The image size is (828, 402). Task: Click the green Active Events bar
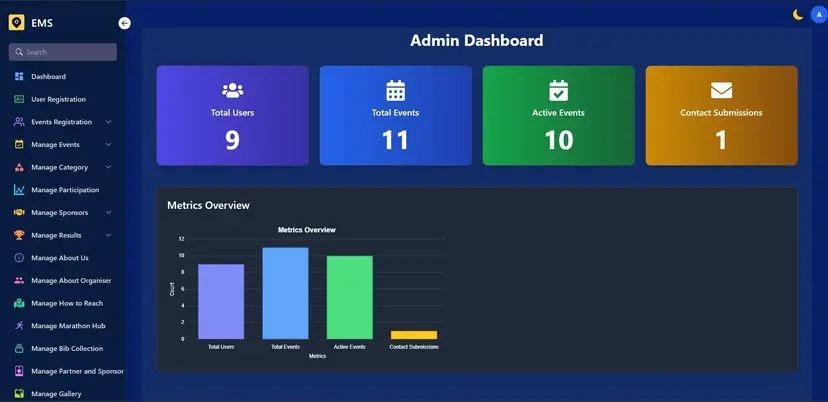click(x=350, y=297)
